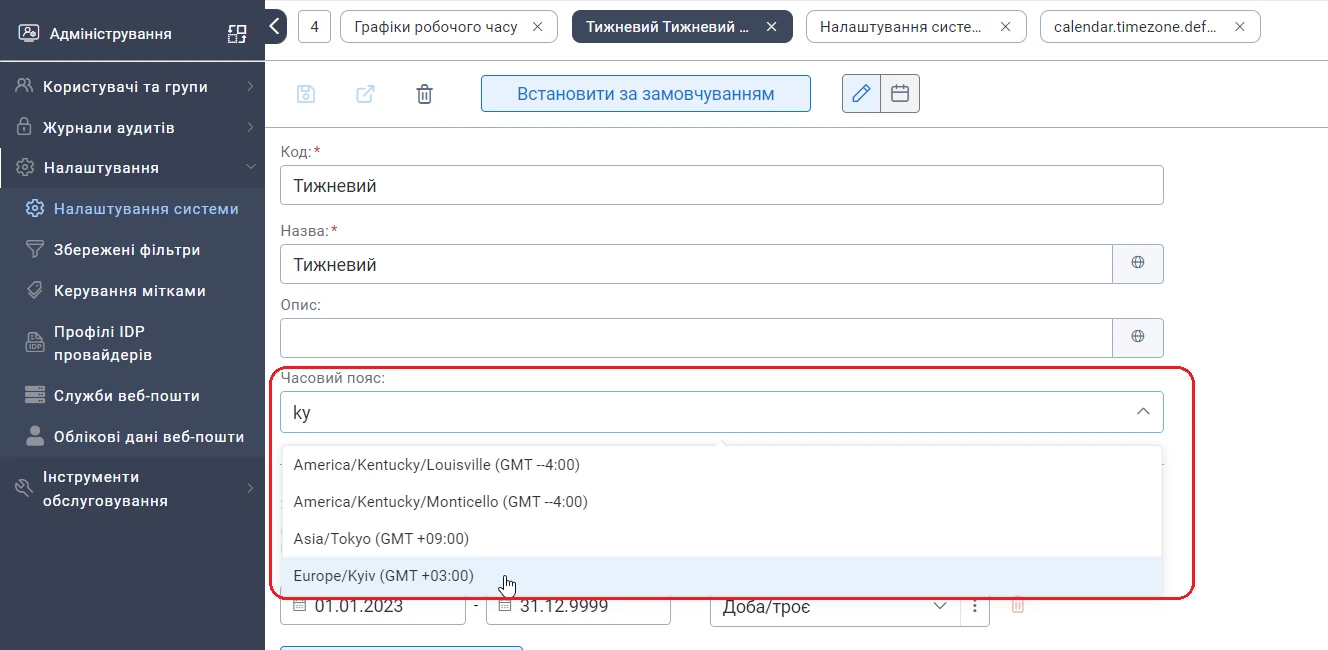Open globe translation for Опис field
Screen dimensions: 1328x650
click(1138, 338)
